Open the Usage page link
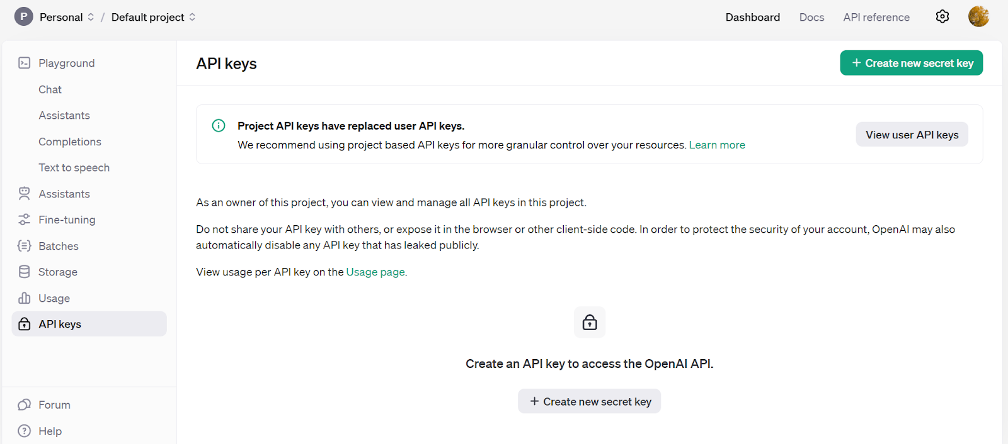Screen dimensions: 1008x444 tap(377, 272)
